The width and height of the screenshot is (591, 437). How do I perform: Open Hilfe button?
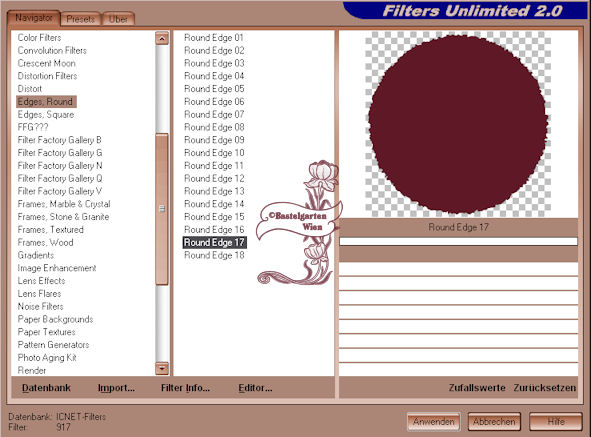(556, 422)
